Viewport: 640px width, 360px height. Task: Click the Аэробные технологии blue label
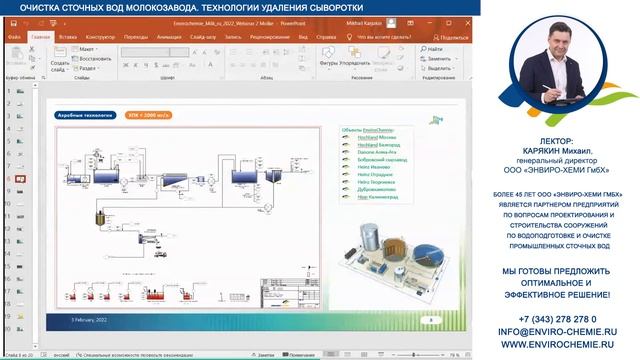click(85, 116)
